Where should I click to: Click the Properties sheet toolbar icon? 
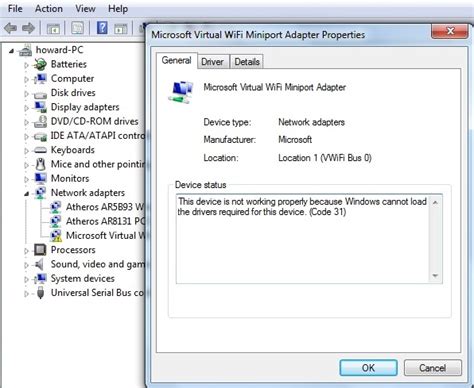point(78,28)
